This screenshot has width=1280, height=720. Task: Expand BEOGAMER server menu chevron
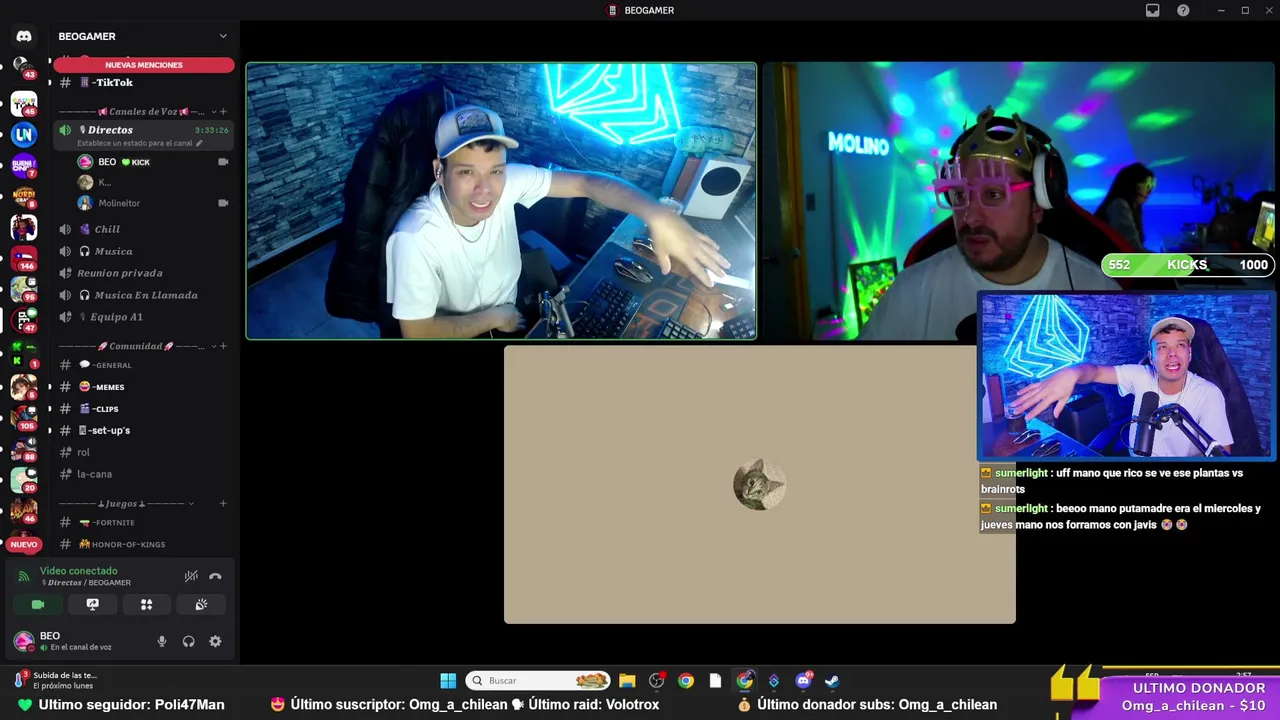223,36
